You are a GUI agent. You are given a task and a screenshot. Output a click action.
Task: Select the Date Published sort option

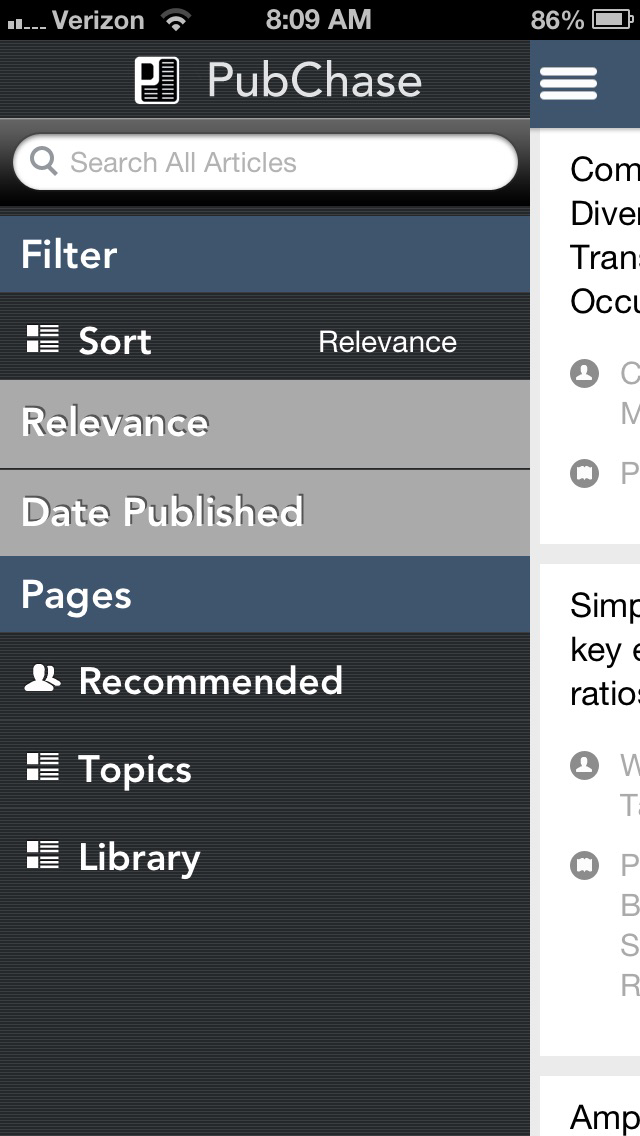265,513
